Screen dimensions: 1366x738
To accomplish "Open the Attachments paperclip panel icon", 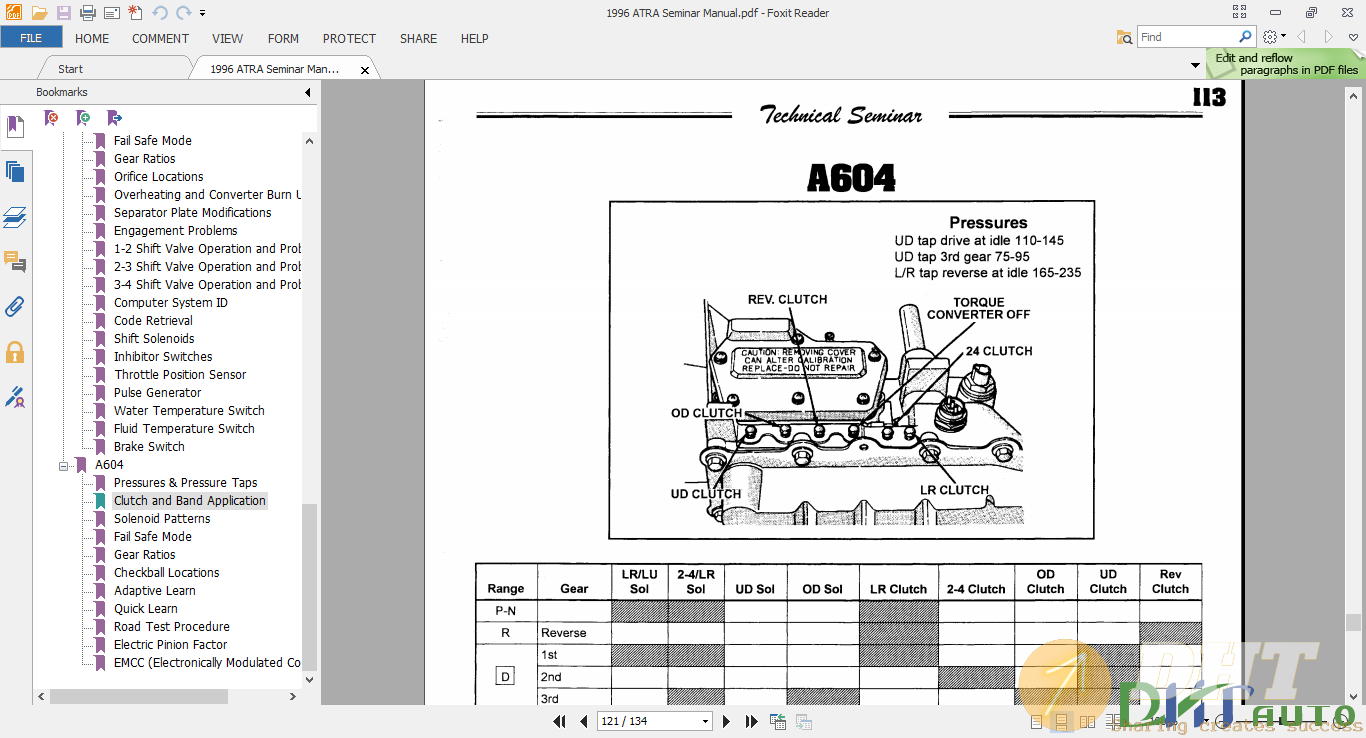I will point(15,307).
